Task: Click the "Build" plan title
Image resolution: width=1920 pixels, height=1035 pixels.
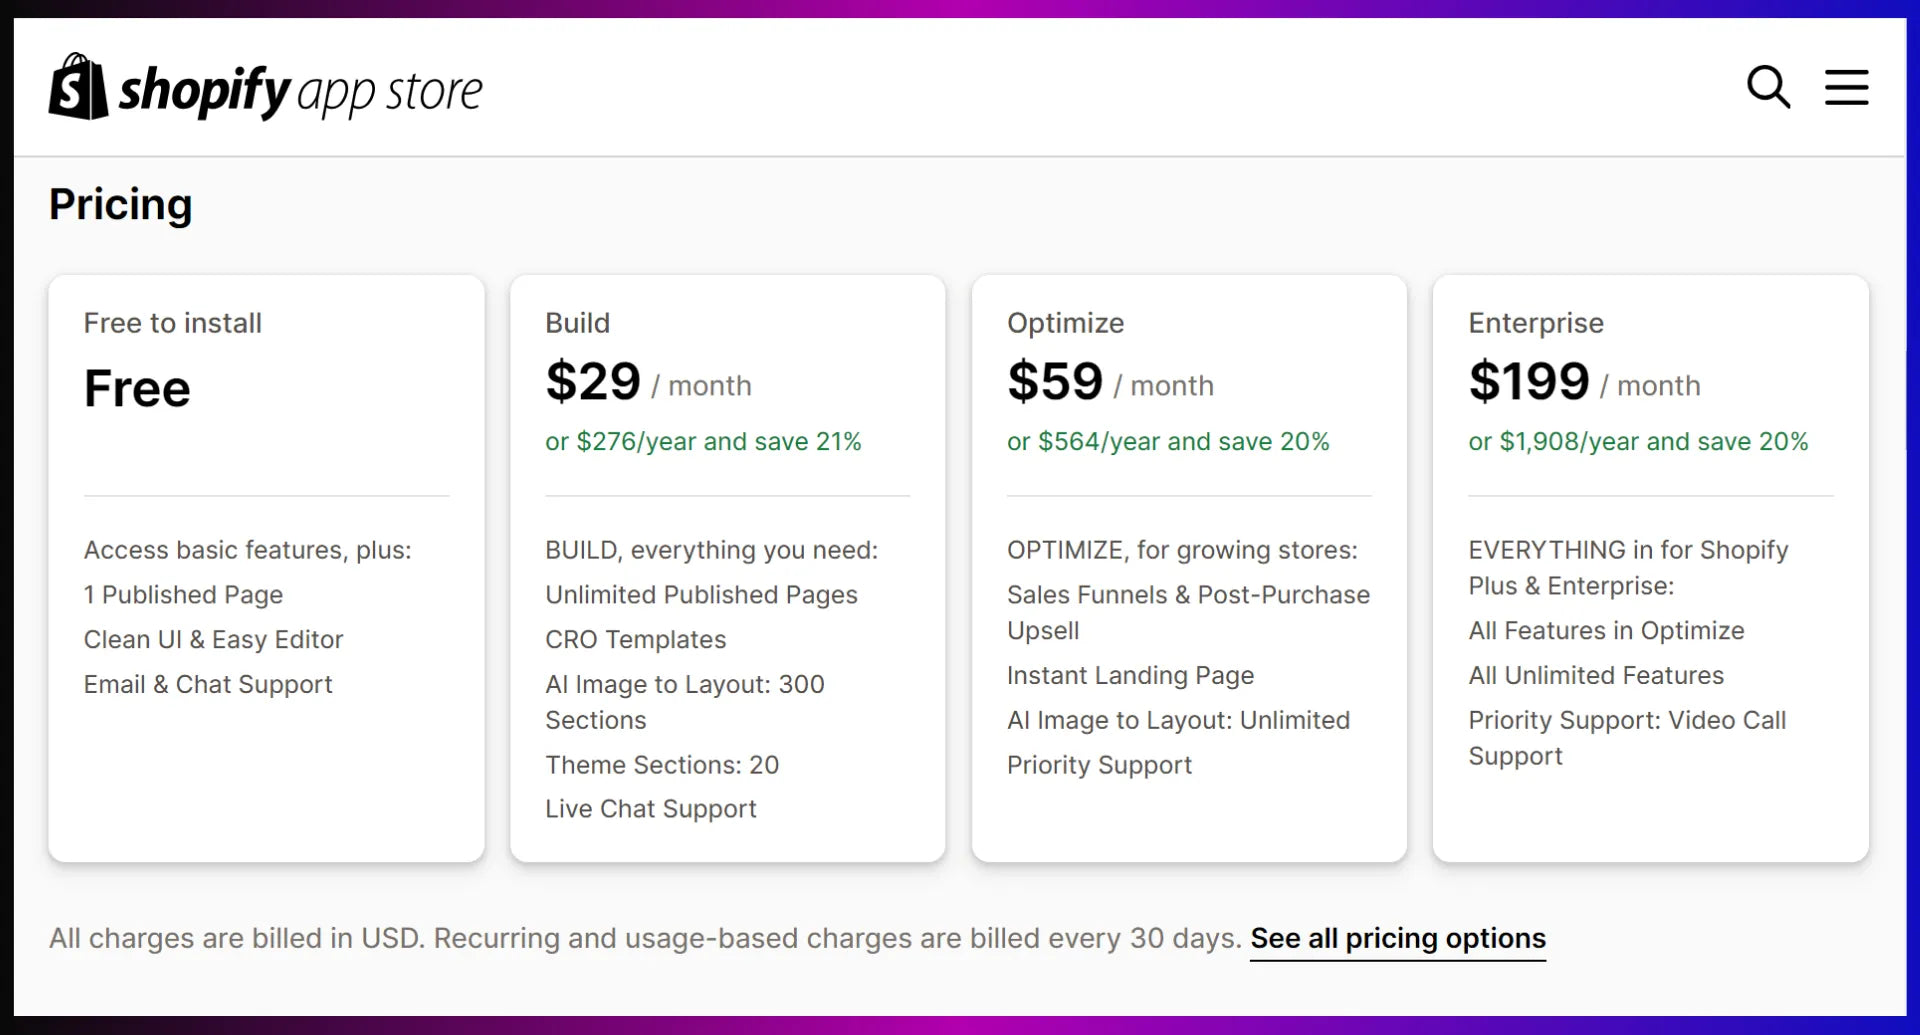Action: (x=577, y=323)
